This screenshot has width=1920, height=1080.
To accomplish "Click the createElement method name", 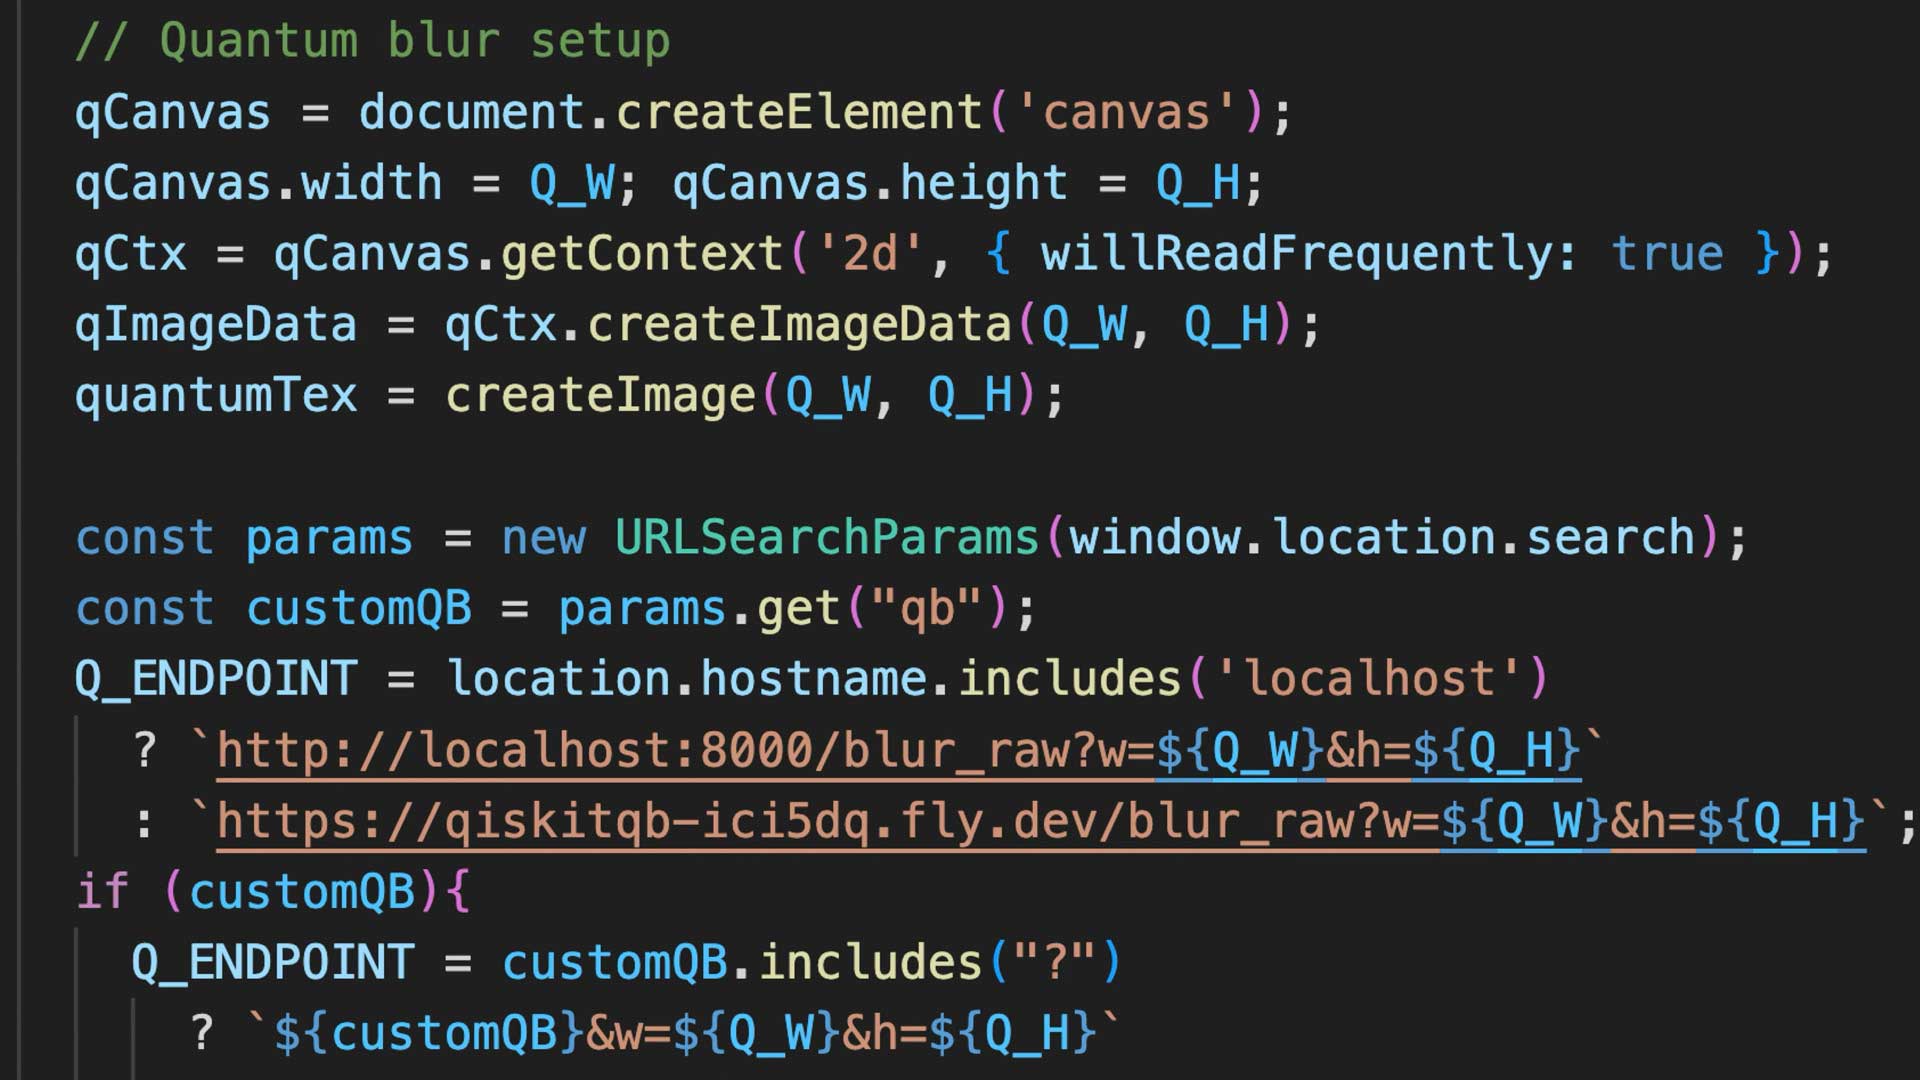I will coord(800,112).
